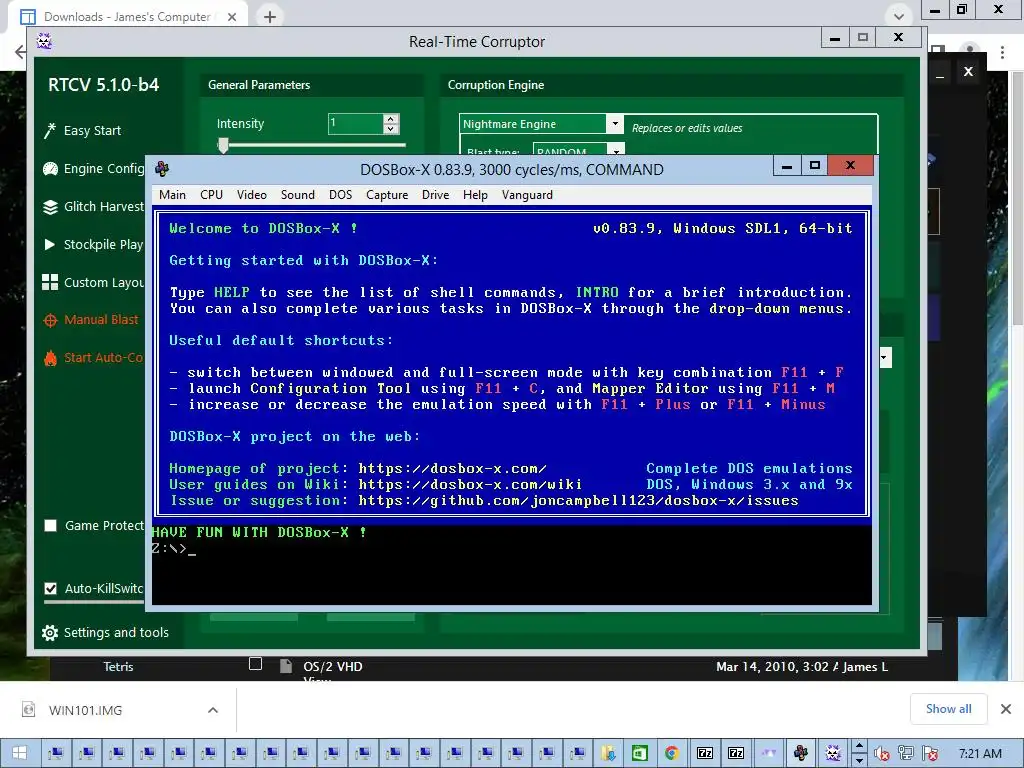1024x768 pixels.
Task: Click DOSBox-X title bar app icon
Action: coord(162,169)
